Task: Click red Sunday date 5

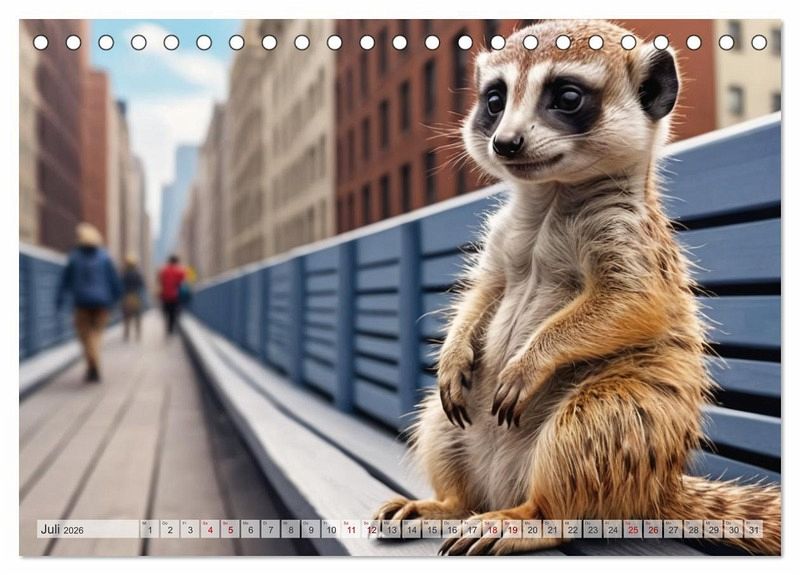Action: point(230,530)
